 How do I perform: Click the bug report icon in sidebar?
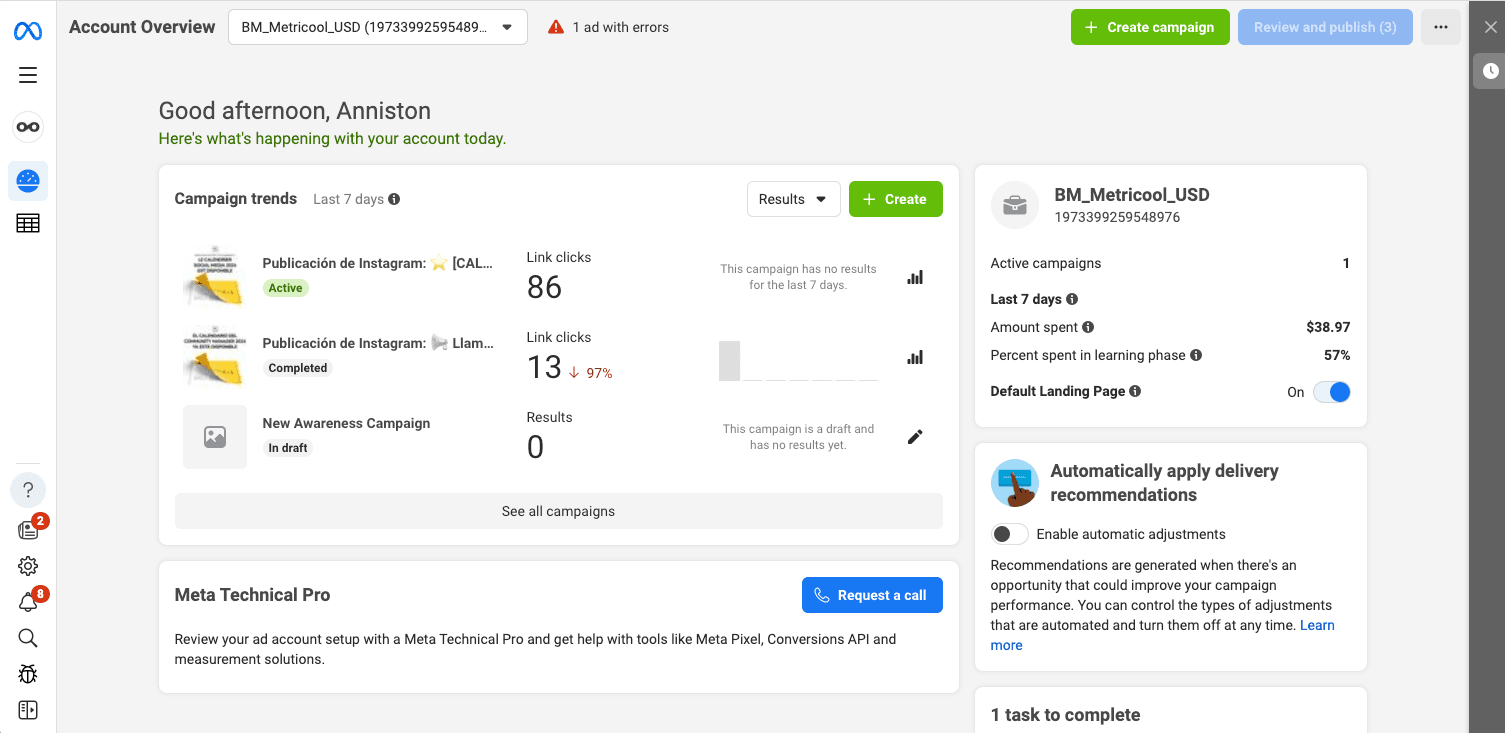[x=28, y=674]
